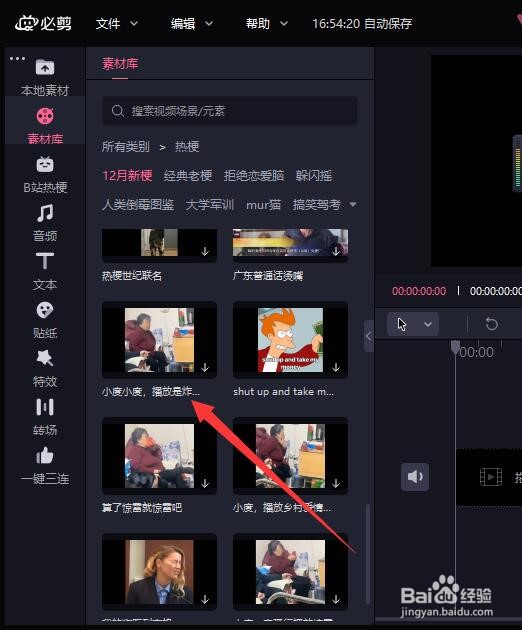
Task: Click the red current timecode 00:00:00:00
Action: coord(419,291)
